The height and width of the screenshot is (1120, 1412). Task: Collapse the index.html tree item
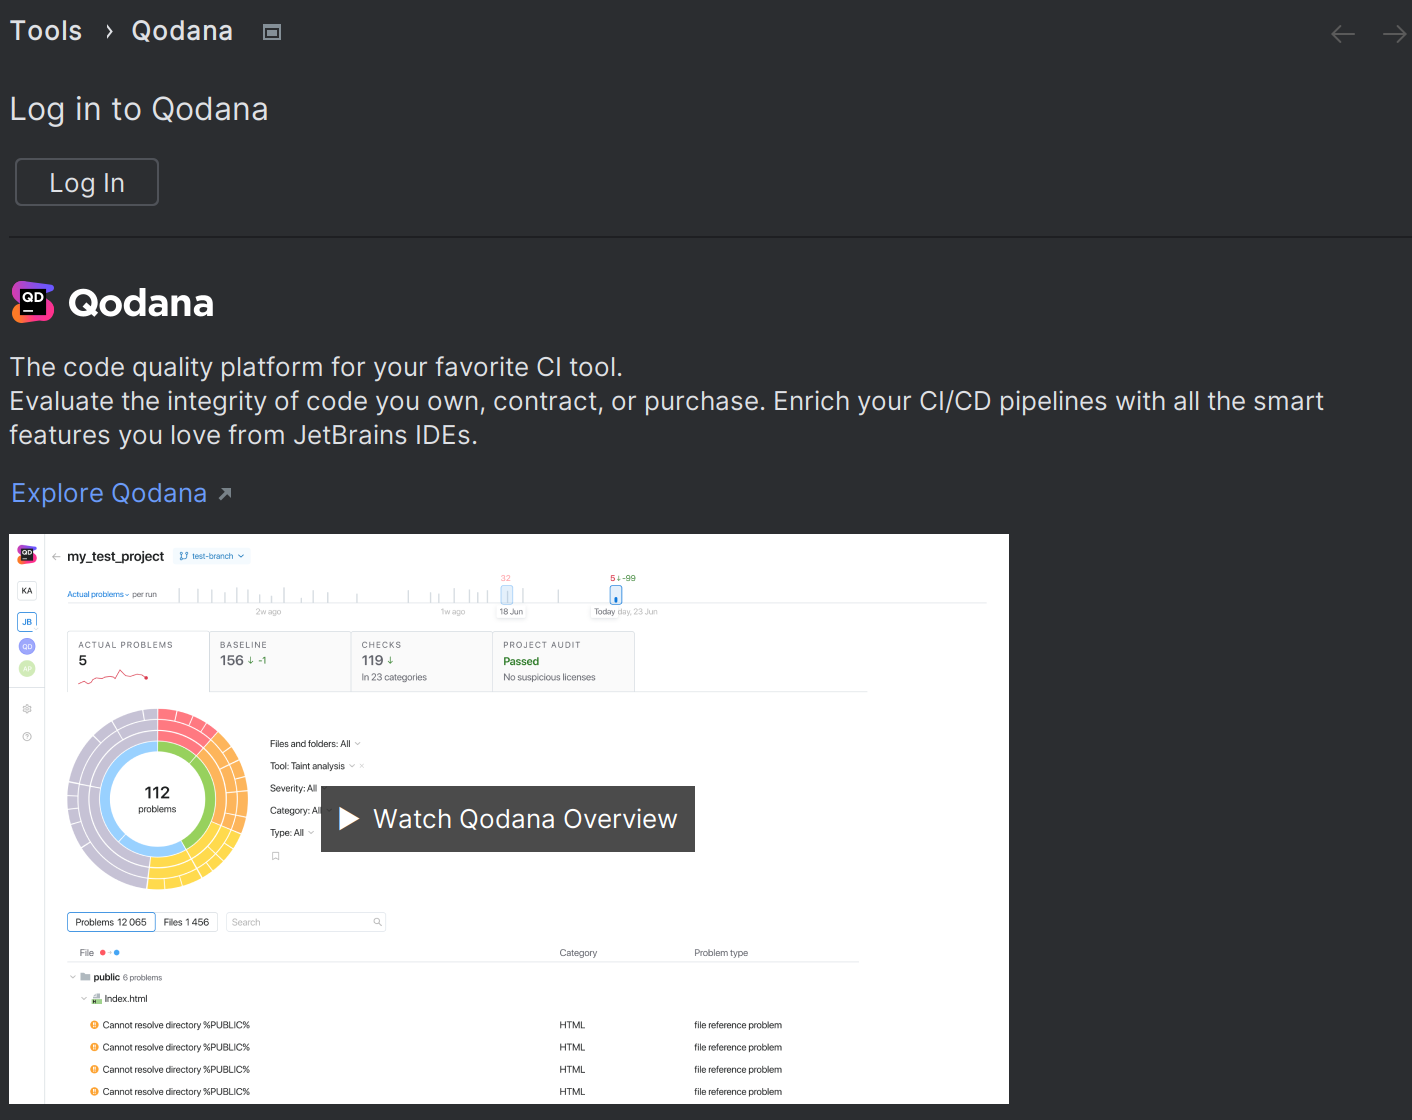coord(84,998)
